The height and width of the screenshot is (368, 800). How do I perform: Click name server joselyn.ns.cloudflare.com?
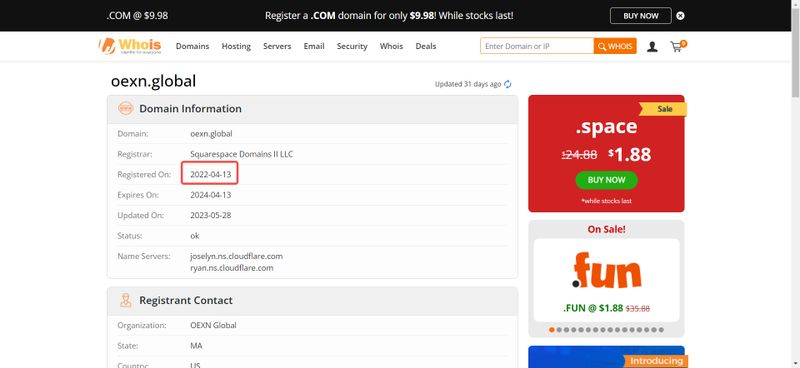[236, 256]
